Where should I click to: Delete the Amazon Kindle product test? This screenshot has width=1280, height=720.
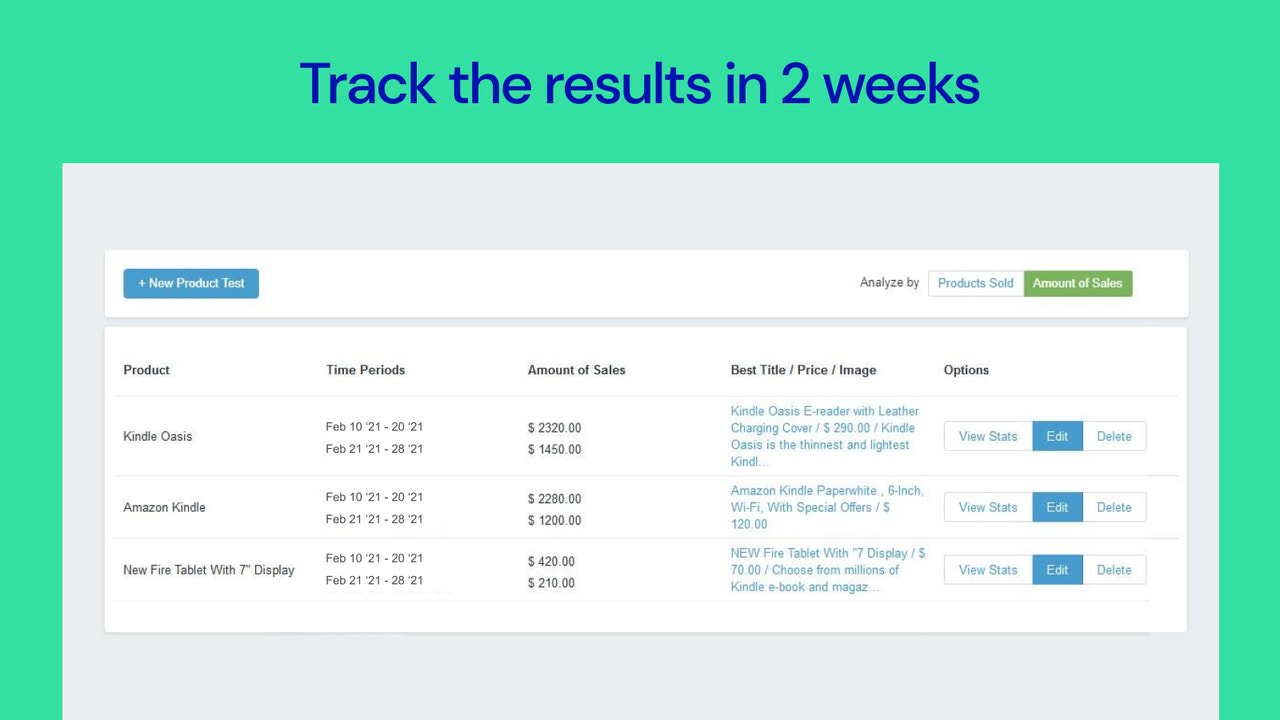(x=1114, y=507)
